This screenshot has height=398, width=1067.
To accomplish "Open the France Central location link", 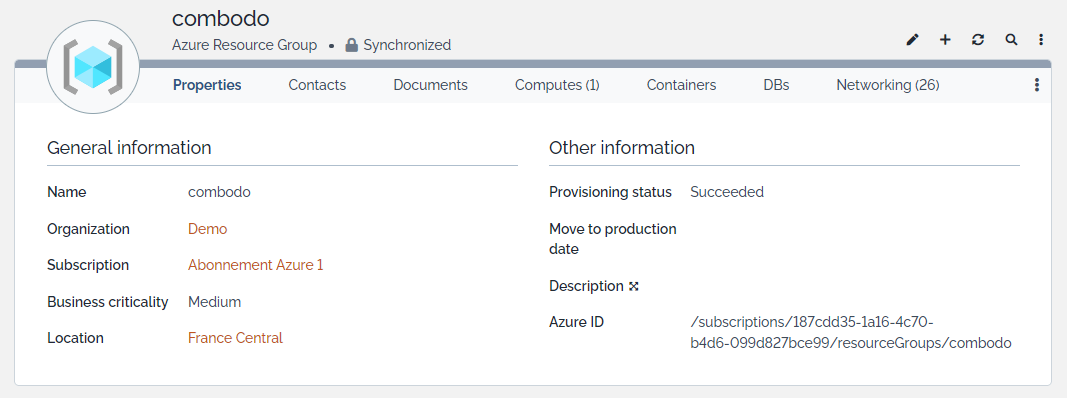I will coord(235,337).
